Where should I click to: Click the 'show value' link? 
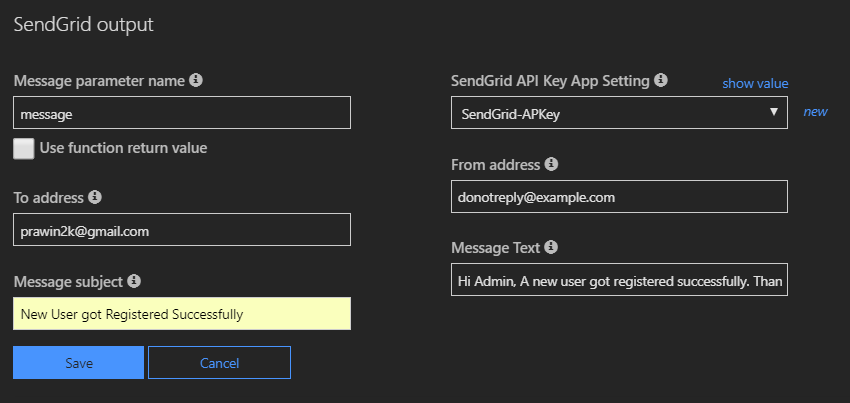click(x=755, y=83)
